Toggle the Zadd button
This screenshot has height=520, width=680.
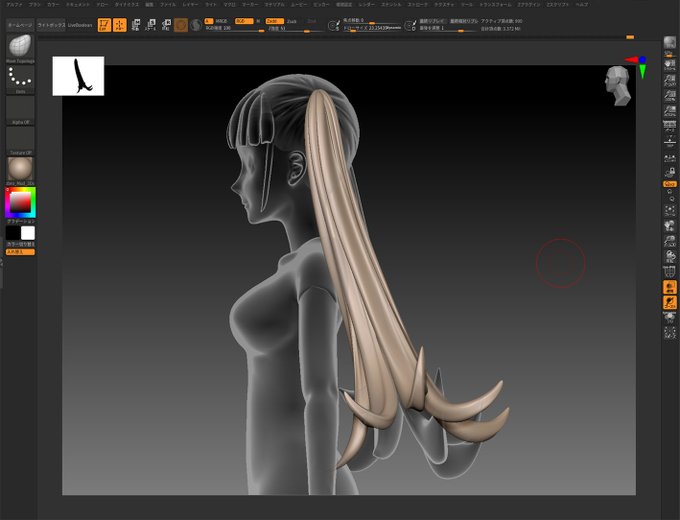coord(275,21)
